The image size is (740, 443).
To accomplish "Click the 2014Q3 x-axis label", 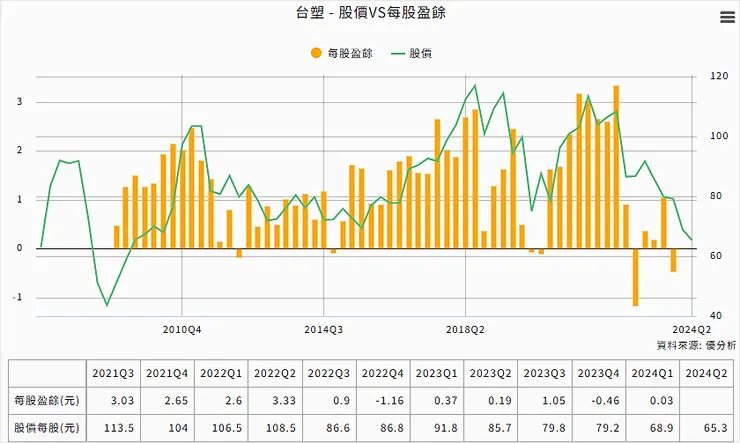I will point(323,330).
